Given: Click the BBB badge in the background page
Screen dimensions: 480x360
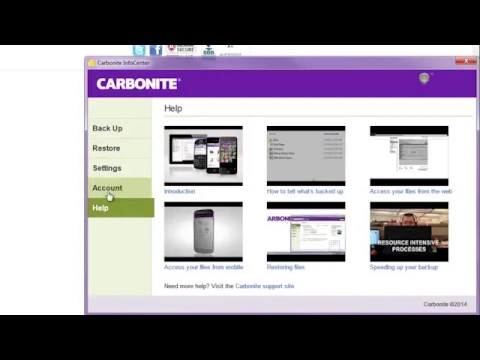Looking at the screenshot, I should [209, 51].
